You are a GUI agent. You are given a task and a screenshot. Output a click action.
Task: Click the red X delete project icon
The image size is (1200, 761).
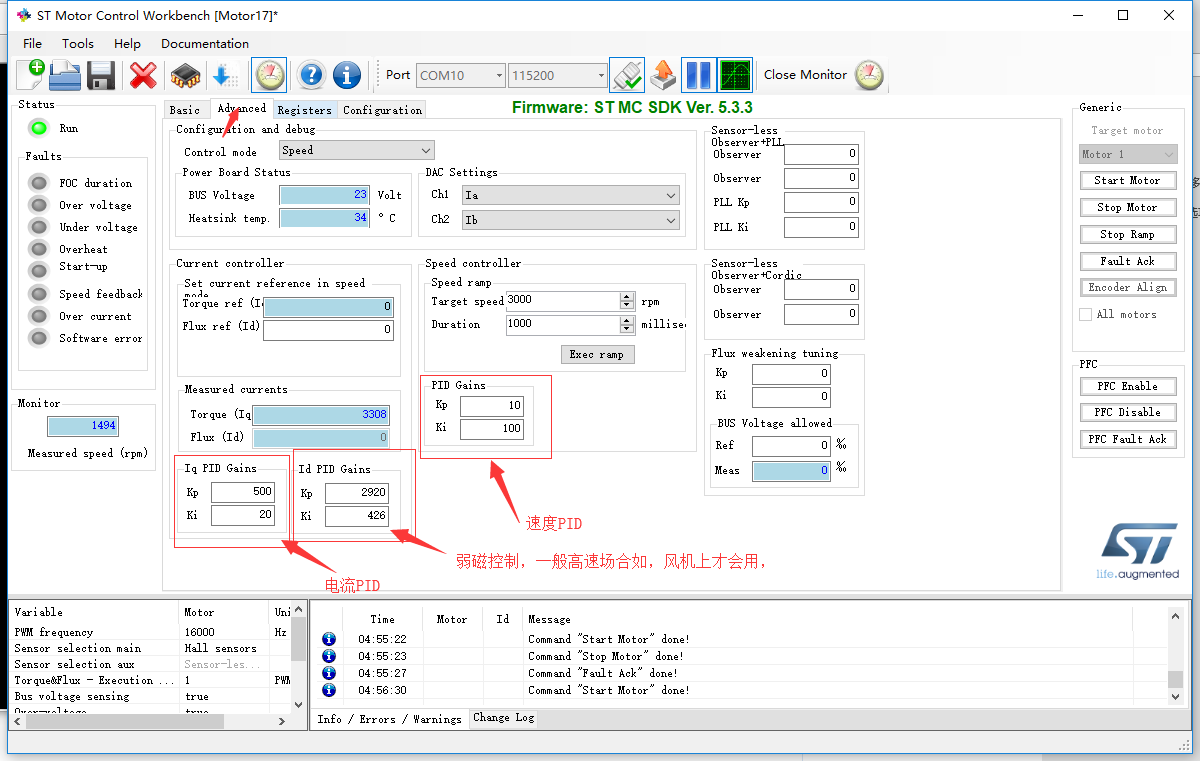pyautogui.click(x=142, y=75)
